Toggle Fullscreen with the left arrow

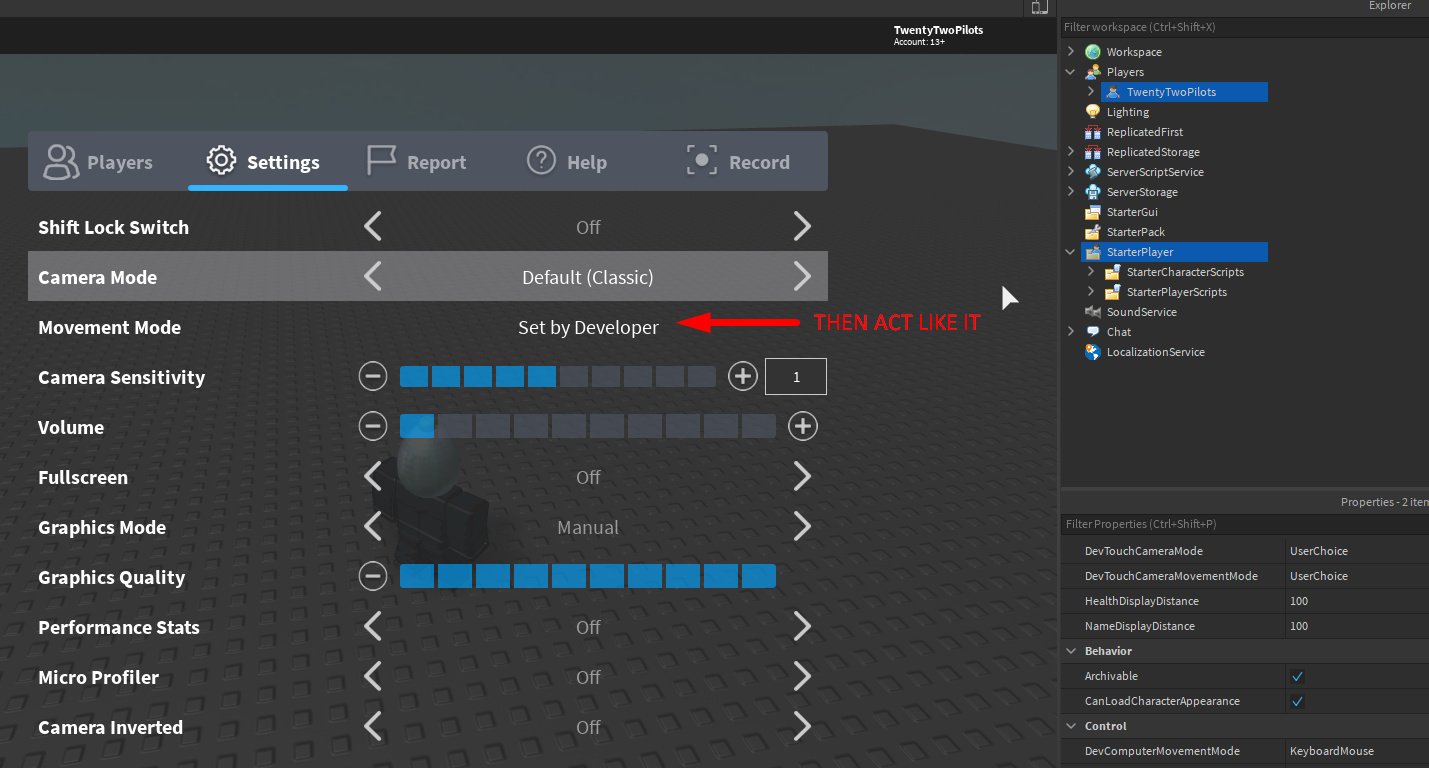373,477
